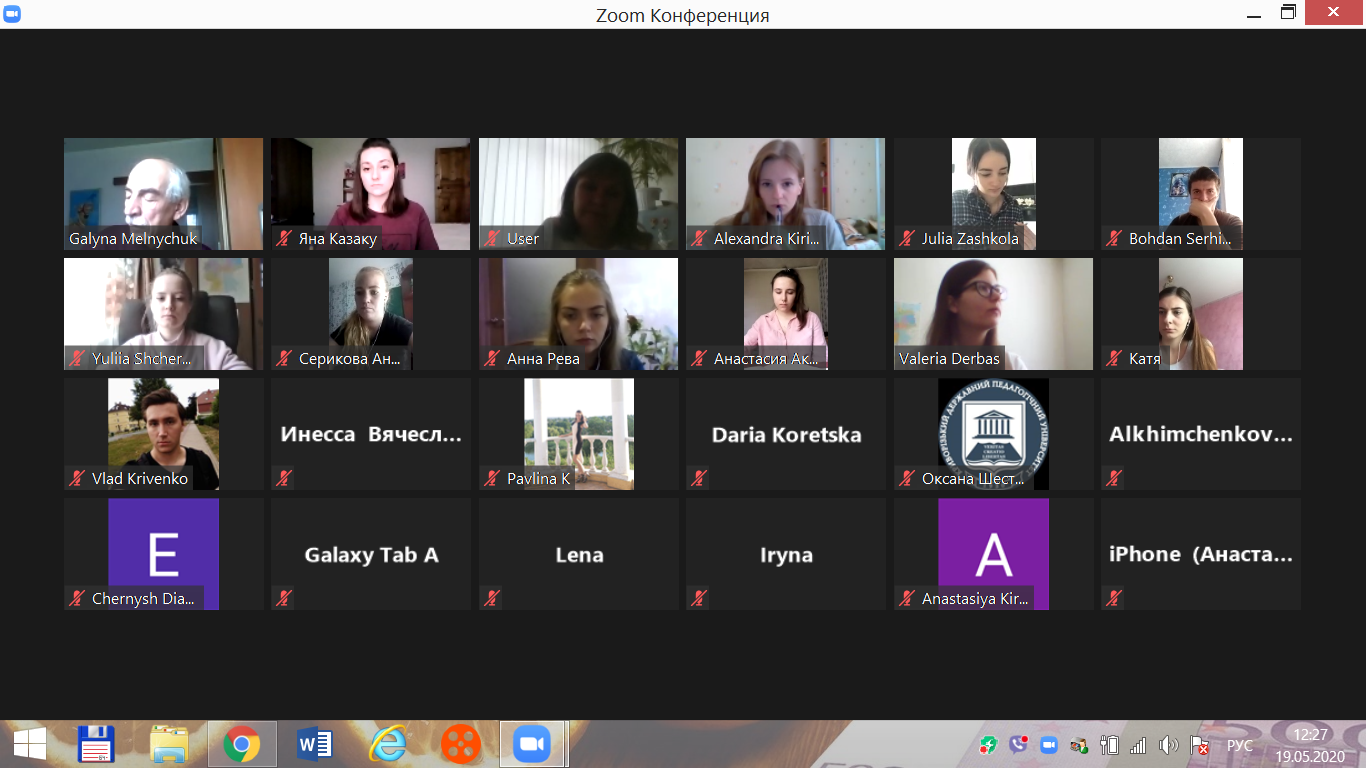This screenshot has width=1366, height=768.
Task: Click the Zoom camera button in taskbar
Action: tap(532, 744)
